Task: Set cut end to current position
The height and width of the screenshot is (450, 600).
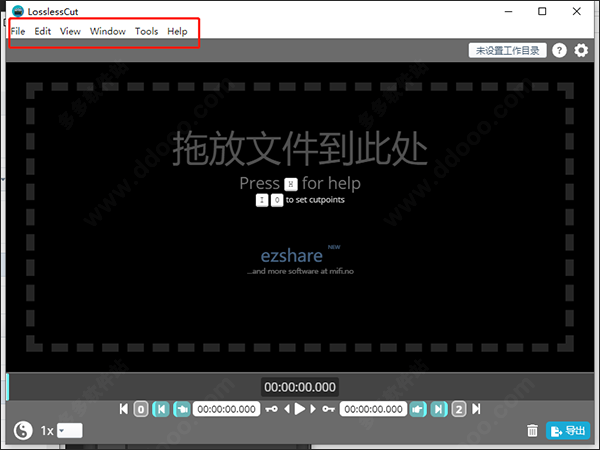Action: tap(418, 409)
